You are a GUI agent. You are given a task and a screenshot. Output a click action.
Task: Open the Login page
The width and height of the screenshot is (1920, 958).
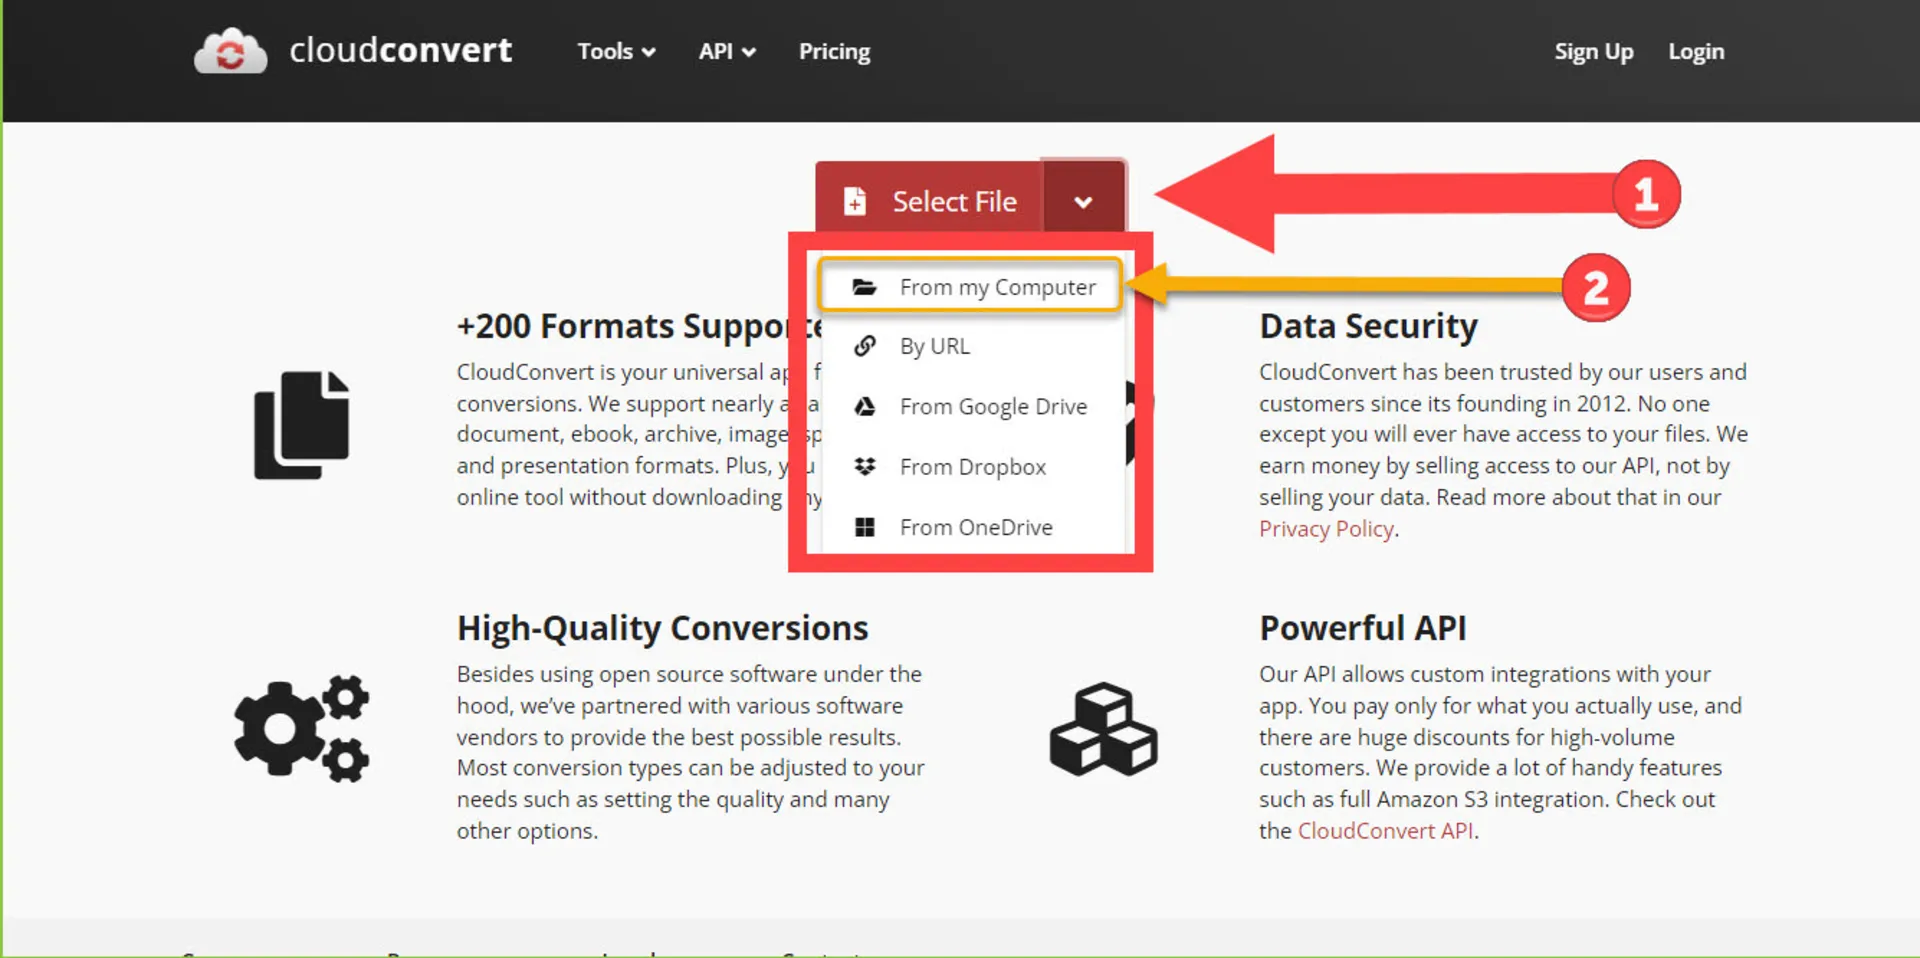pos(1696,51)
